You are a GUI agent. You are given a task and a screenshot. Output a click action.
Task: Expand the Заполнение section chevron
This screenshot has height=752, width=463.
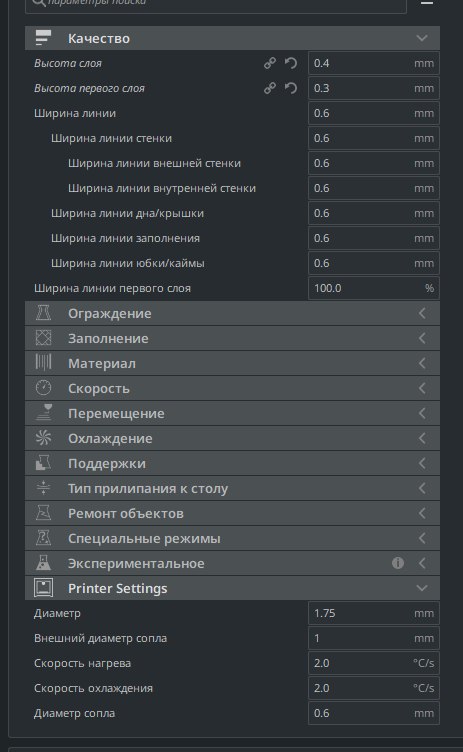coord(422,338)
